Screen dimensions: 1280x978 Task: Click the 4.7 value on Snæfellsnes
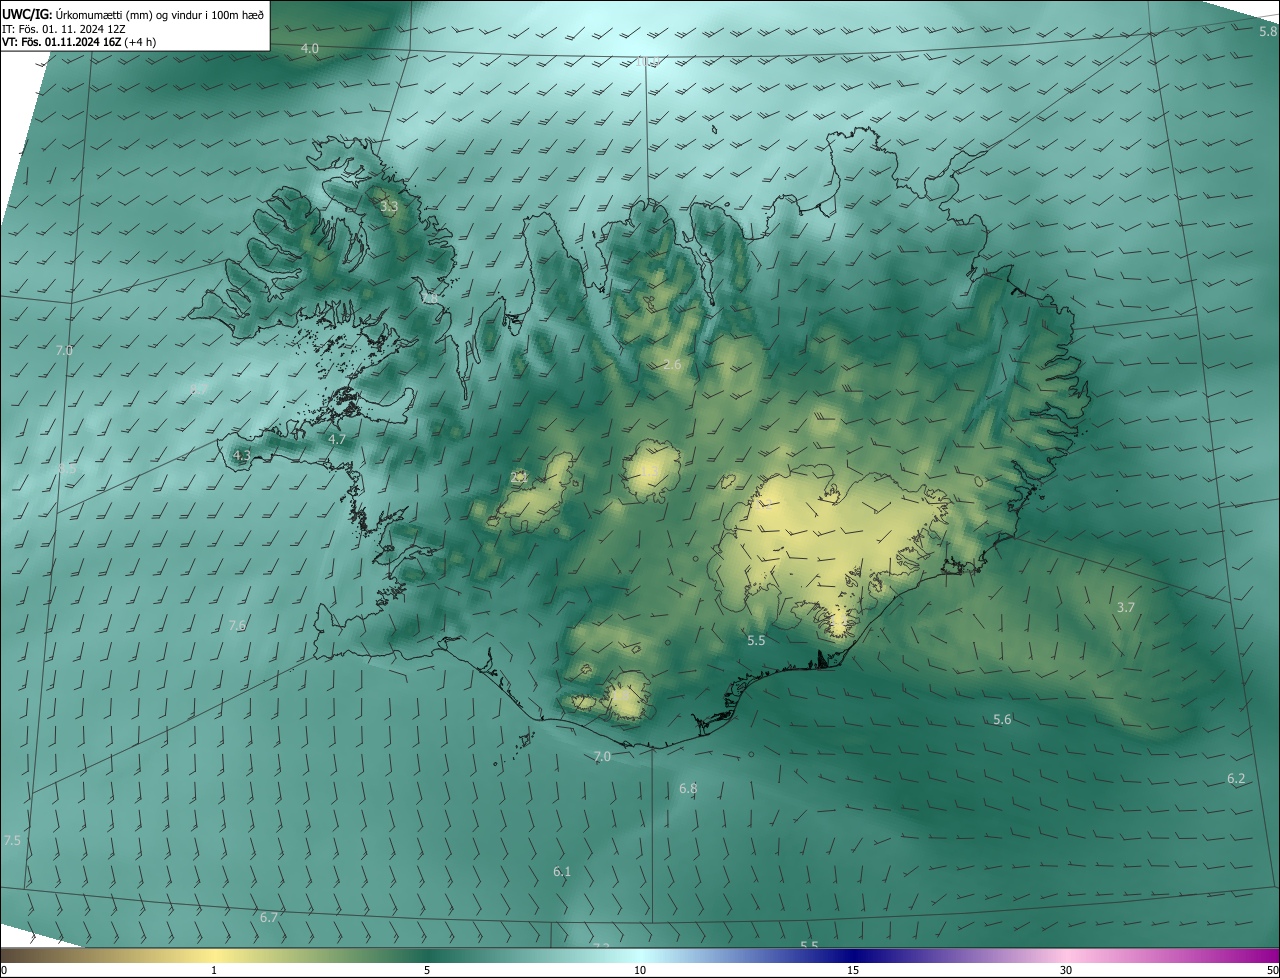pos(337,439)
